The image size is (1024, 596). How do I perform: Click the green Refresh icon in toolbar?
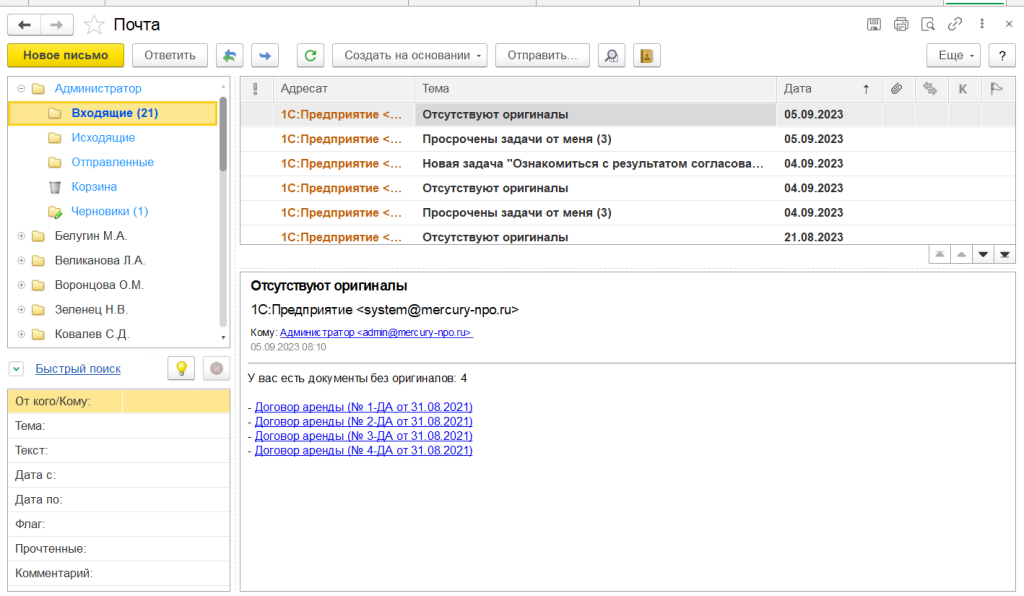point(312,56)
